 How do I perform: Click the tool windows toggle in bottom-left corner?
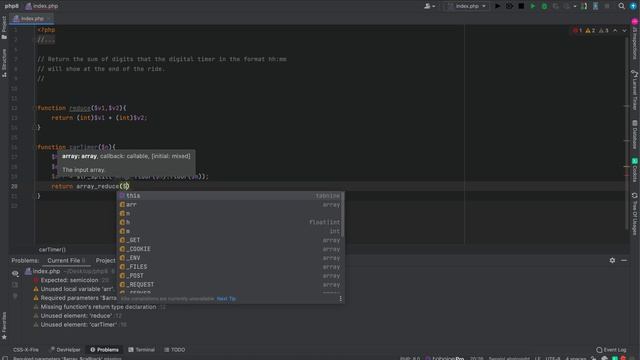5,358
